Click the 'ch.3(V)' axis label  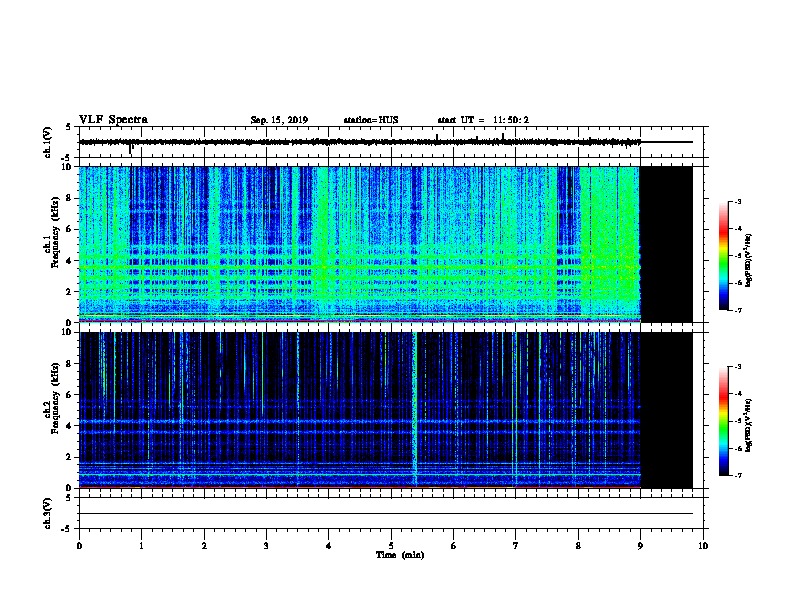[48, 513]
